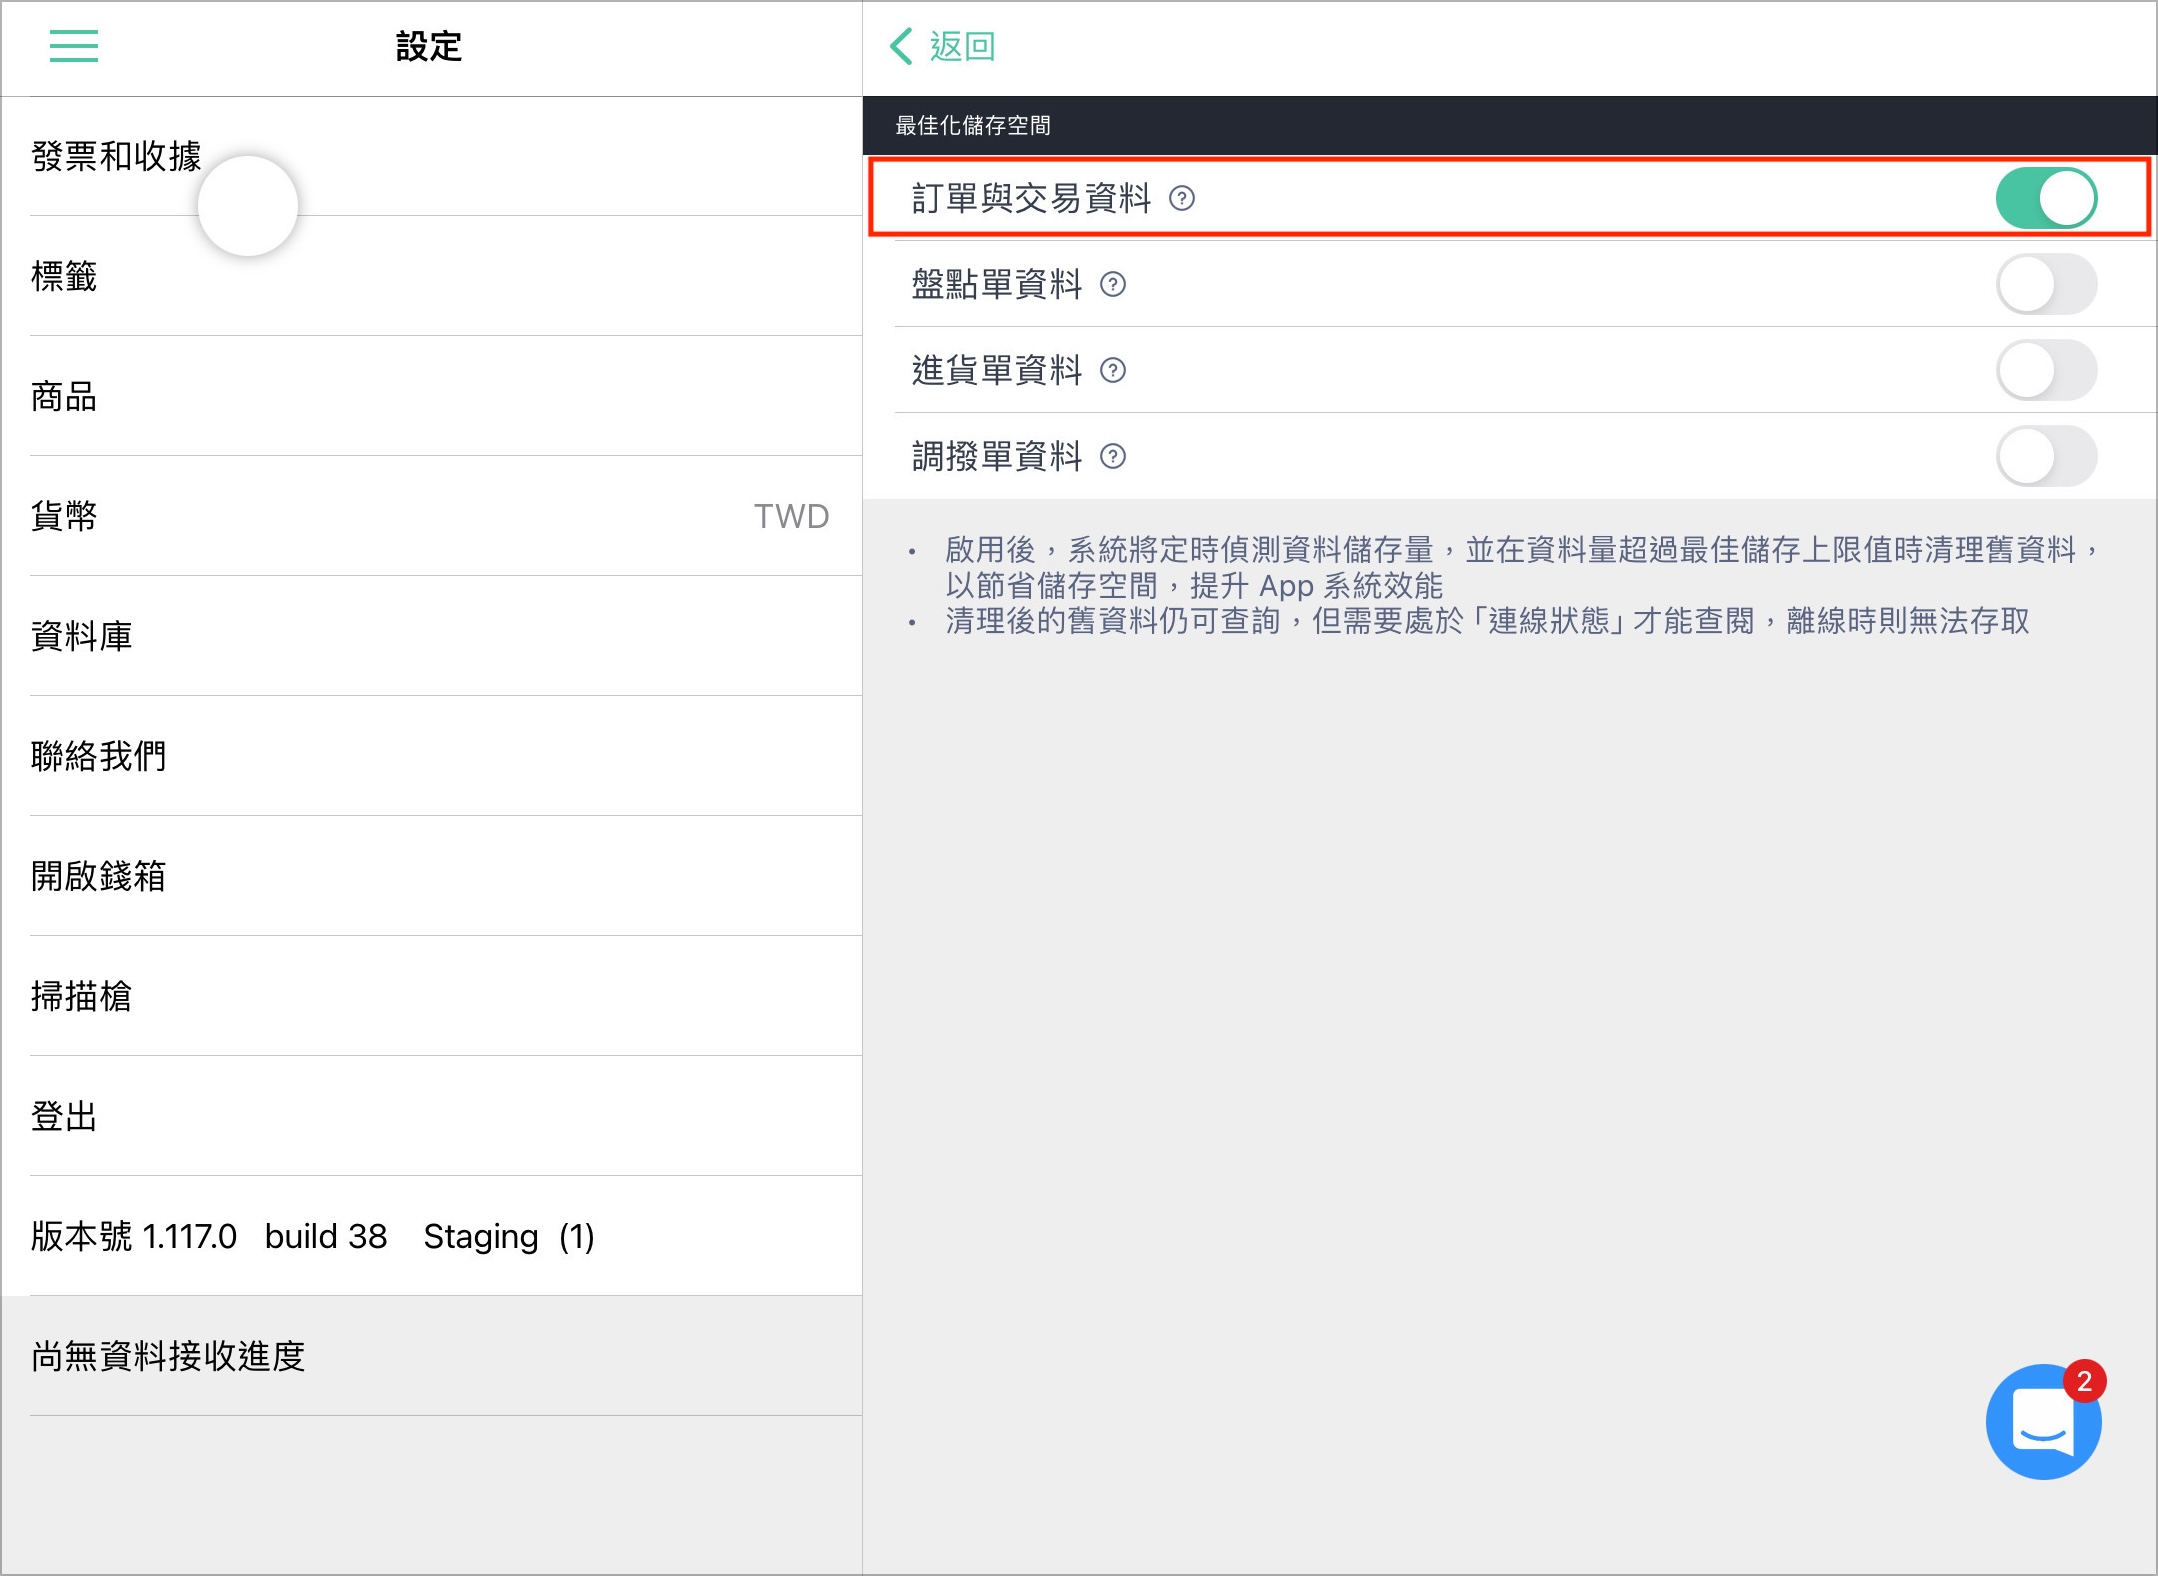This screenshot has width=2158, height=1576.
Task: Click the 聯絡我們 item
Action: tap(432, 756)
